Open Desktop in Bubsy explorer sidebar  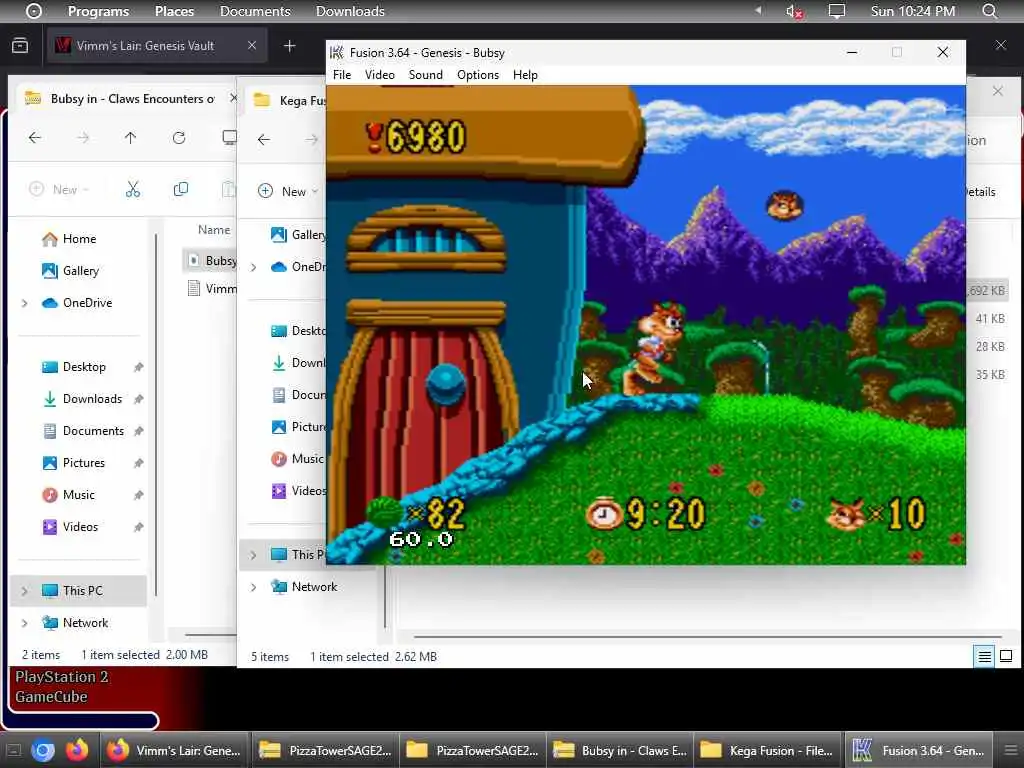84,367
